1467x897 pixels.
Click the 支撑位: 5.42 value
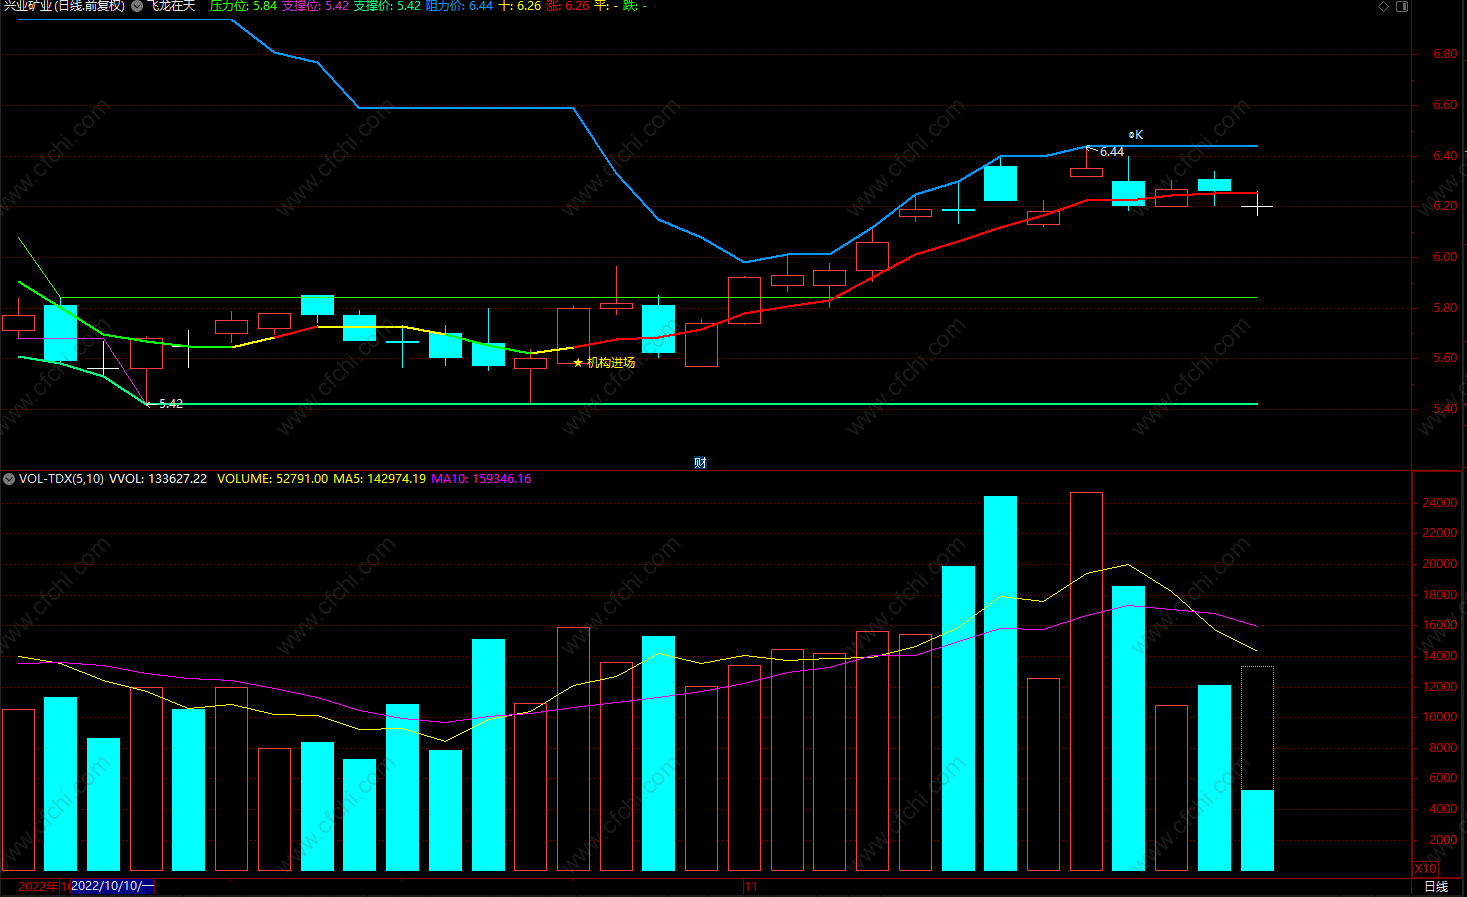(315, 6)
